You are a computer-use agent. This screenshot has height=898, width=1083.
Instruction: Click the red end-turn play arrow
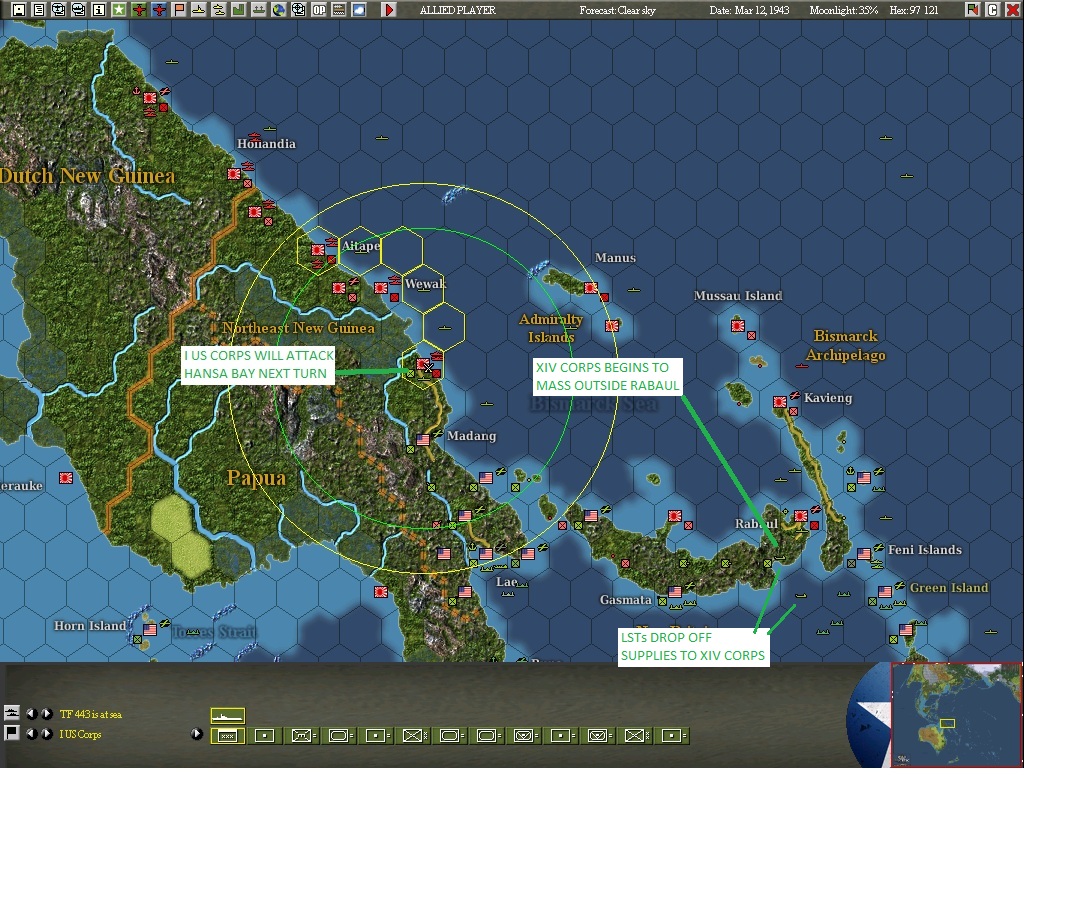click(389, 10)
